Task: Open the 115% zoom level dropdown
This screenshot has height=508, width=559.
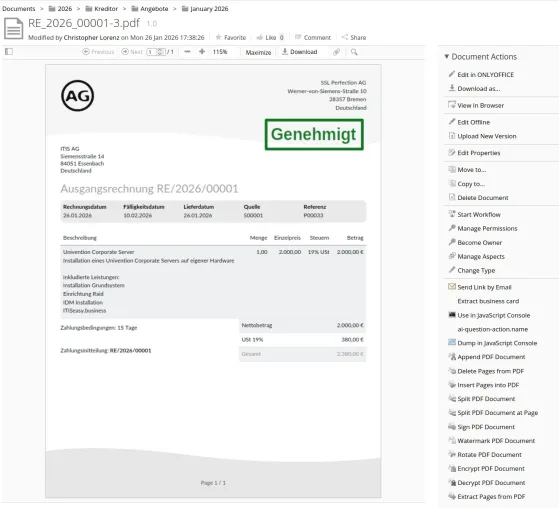Action: (220, 52)
